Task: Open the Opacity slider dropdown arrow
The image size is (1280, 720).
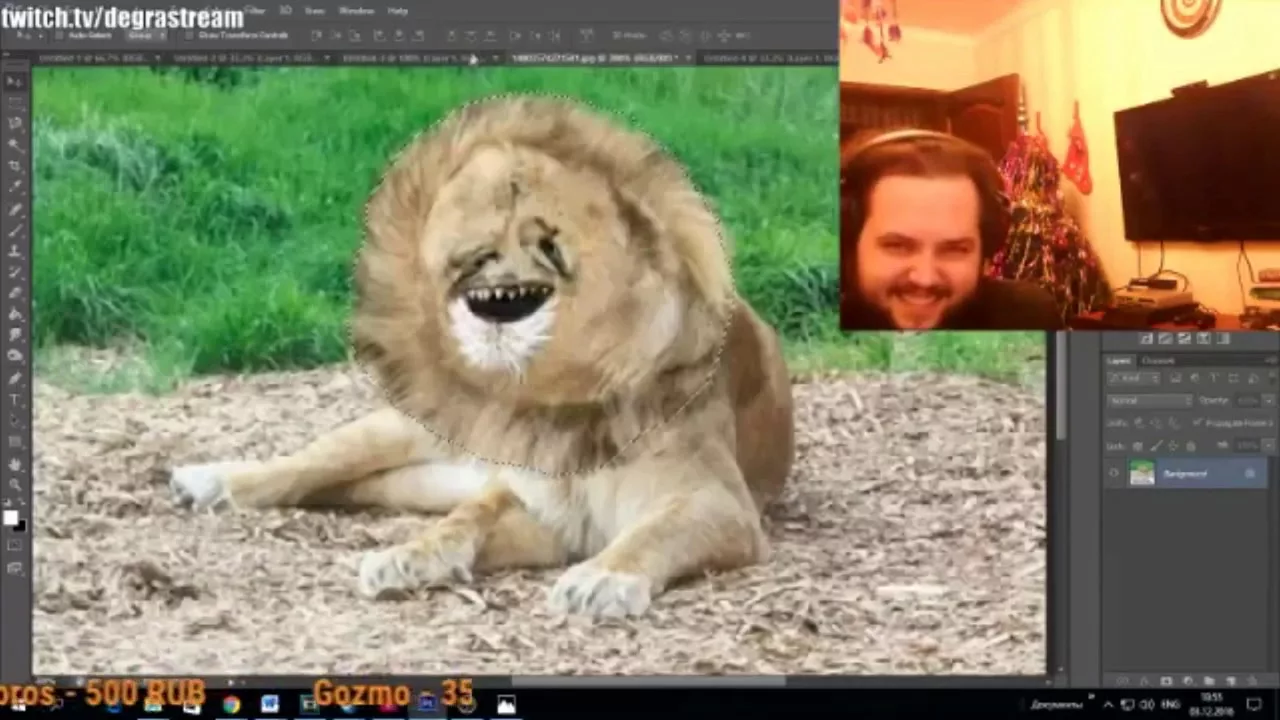Action: pos(1267,401)
